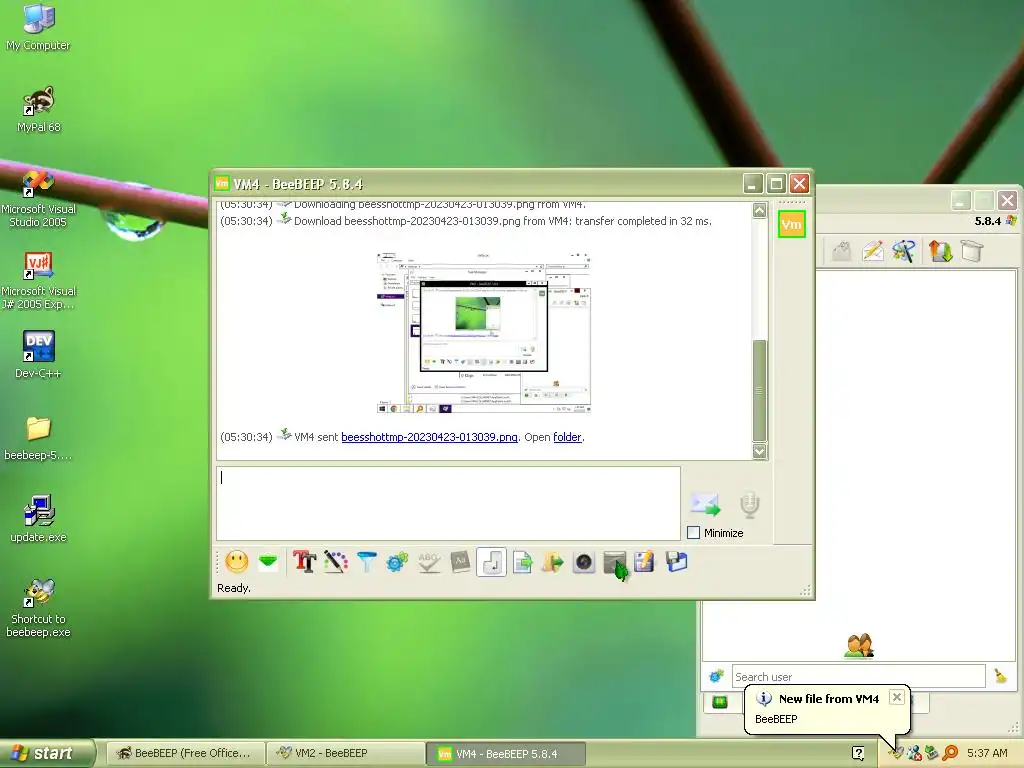This screenshot has height=768, width=1024.
Task: Click the grey window capture icon
Action: pyautogui.click(x=615, y=563)
